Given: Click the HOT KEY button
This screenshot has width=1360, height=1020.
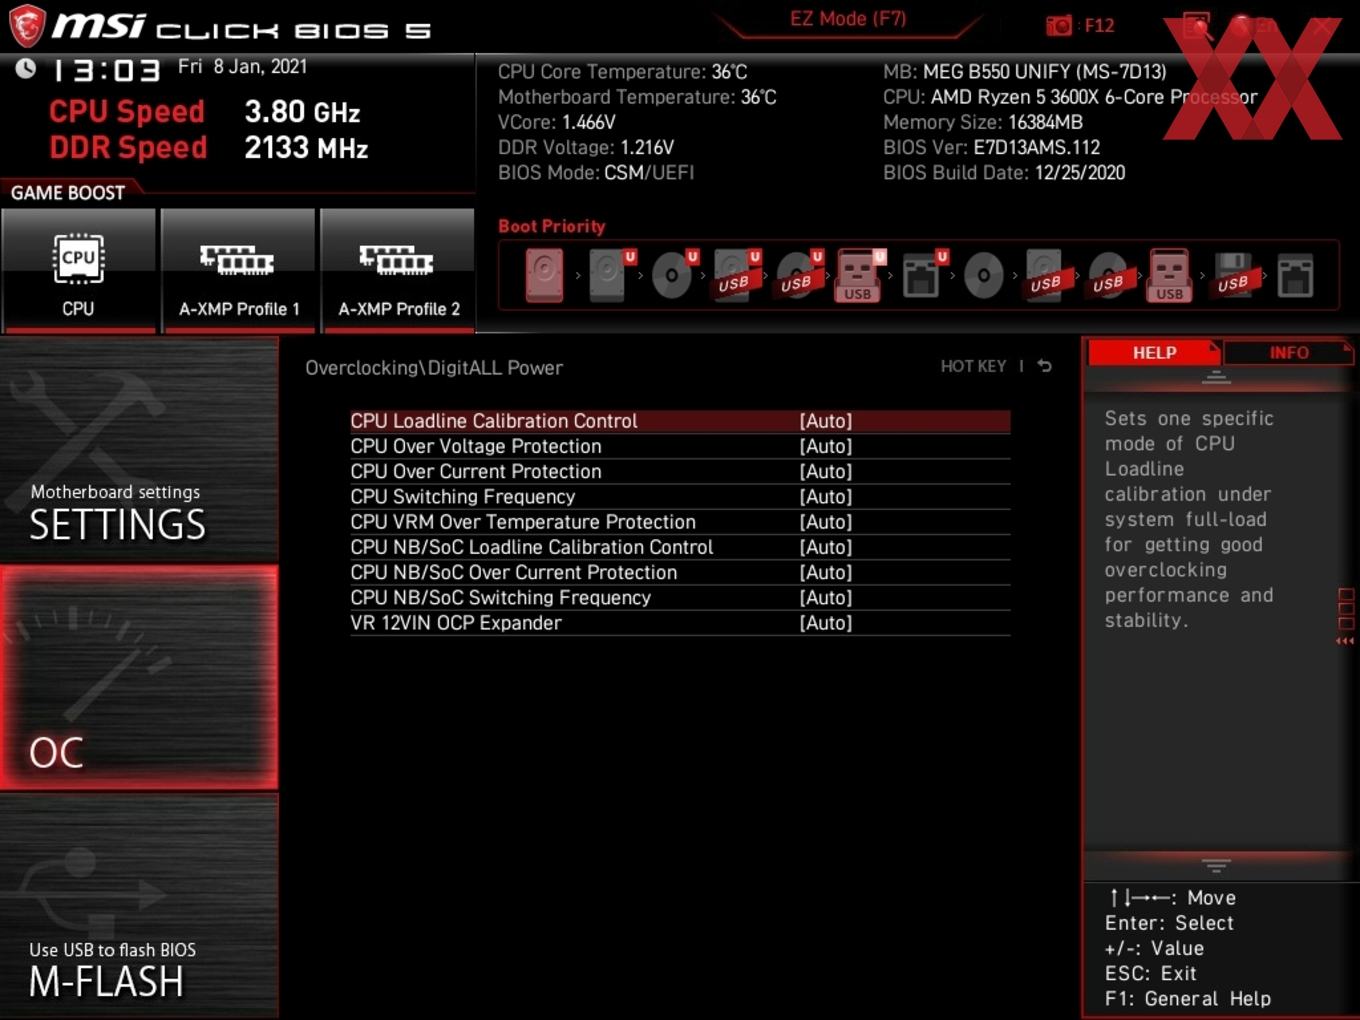Looking at the screenshot, I should pyautogui.click(x=973, y=366).
